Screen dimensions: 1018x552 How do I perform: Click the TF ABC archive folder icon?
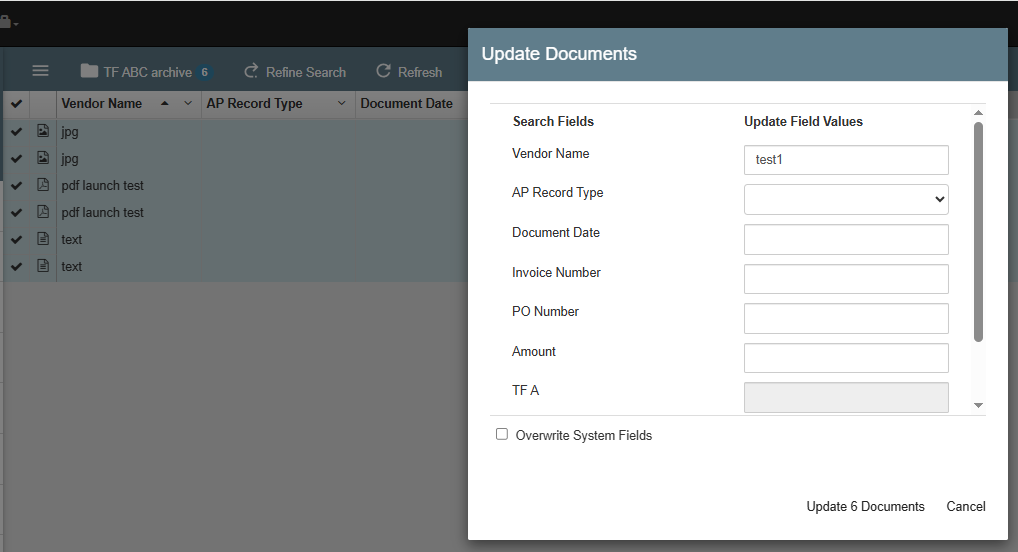coord(89,71)
